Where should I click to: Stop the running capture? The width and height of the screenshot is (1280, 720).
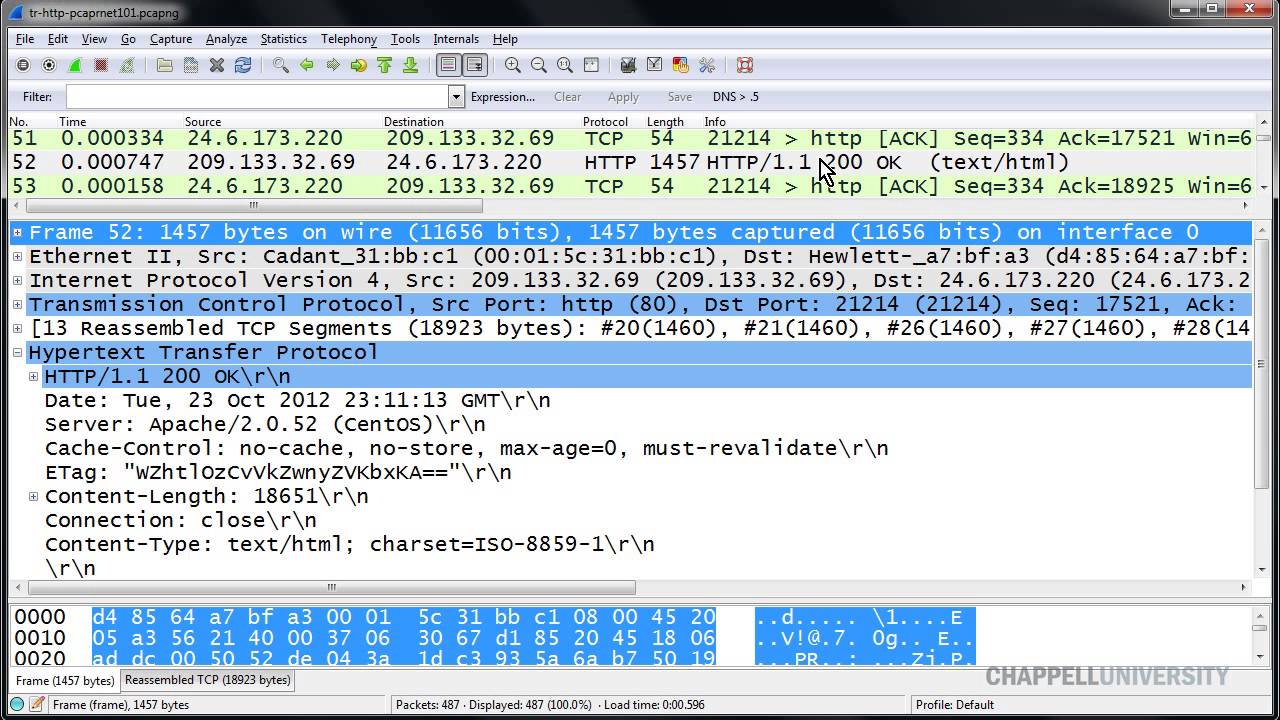pyautogui.click(x=101, y=65)
